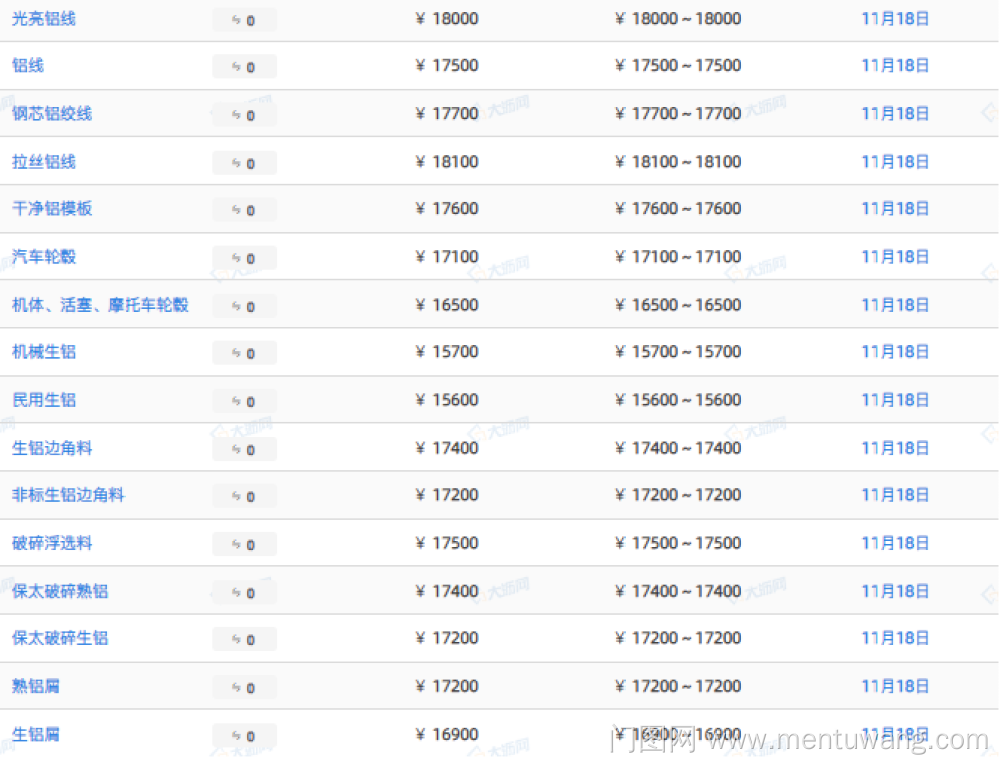
Task: Open the 干净铝模板 product link
Action: pos(52,209)
